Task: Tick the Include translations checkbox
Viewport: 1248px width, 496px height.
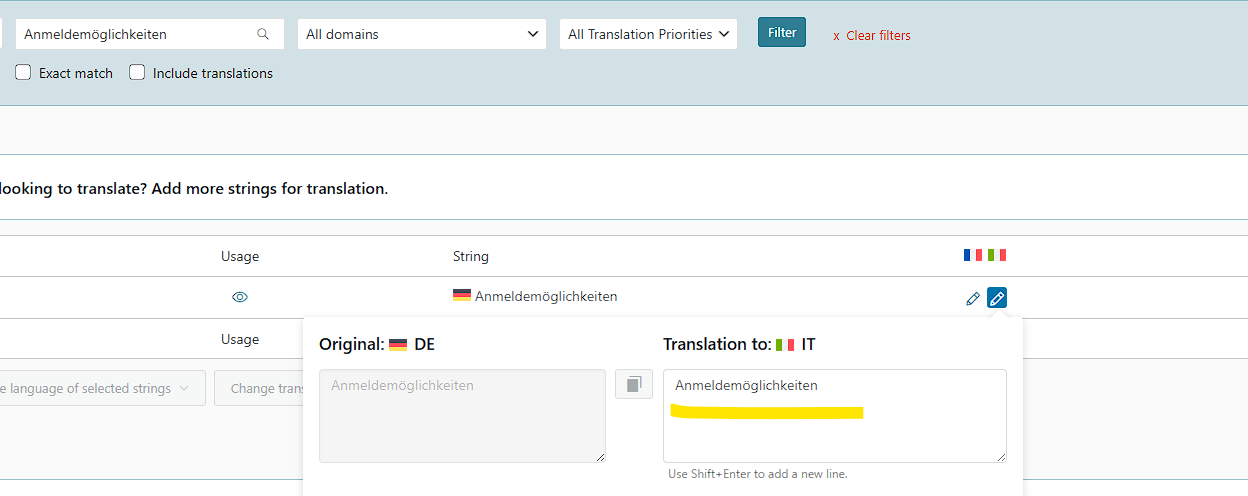Action: click(x=137, y=72)
